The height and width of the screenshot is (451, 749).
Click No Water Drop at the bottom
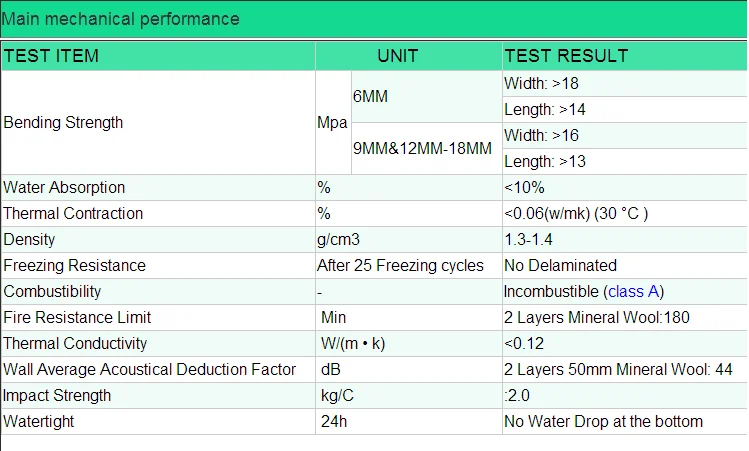(x=603, y=422)
